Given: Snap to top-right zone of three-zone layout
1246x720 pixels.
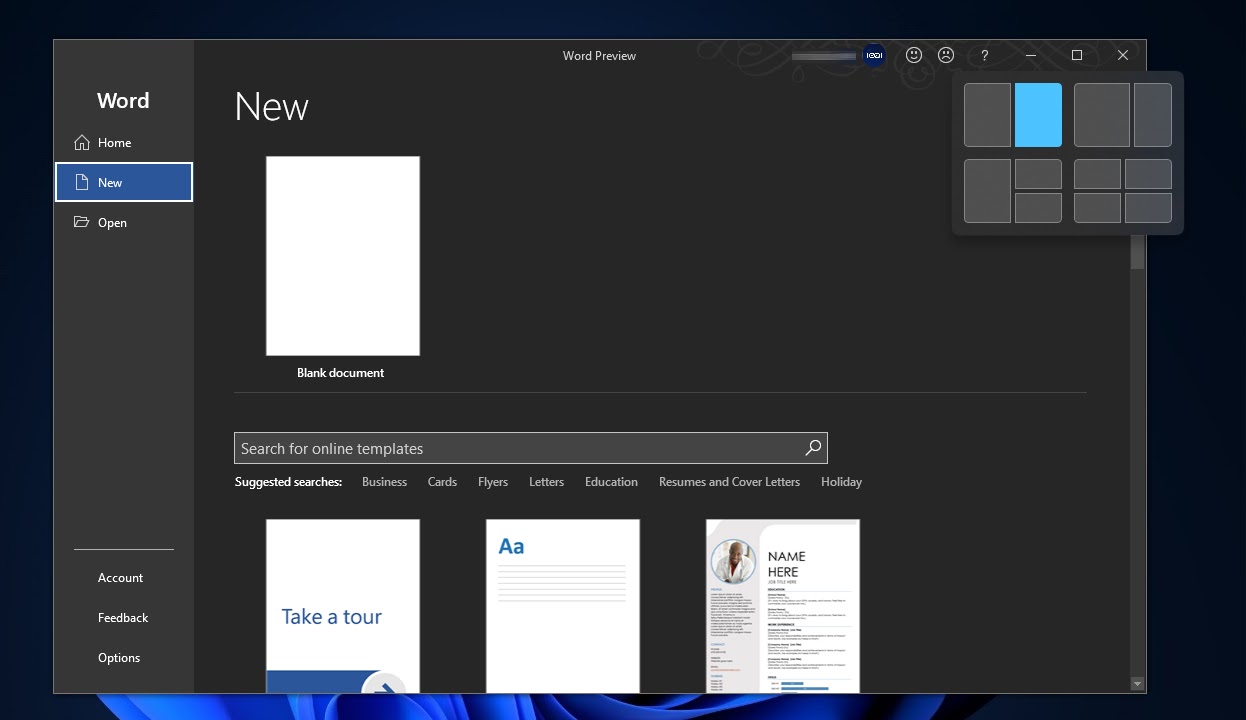Looking at the screenshot, I should [x=1038, y=174].
